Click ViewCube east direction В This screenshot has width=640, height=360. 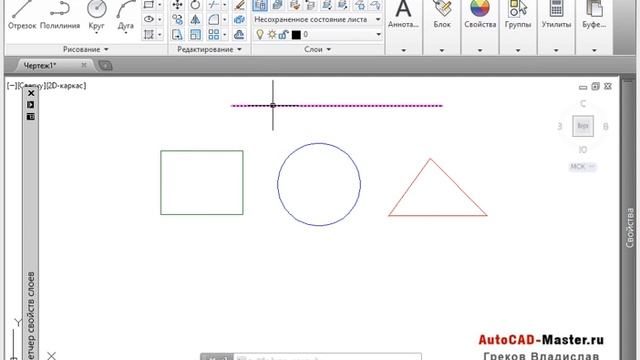point(606,127)
